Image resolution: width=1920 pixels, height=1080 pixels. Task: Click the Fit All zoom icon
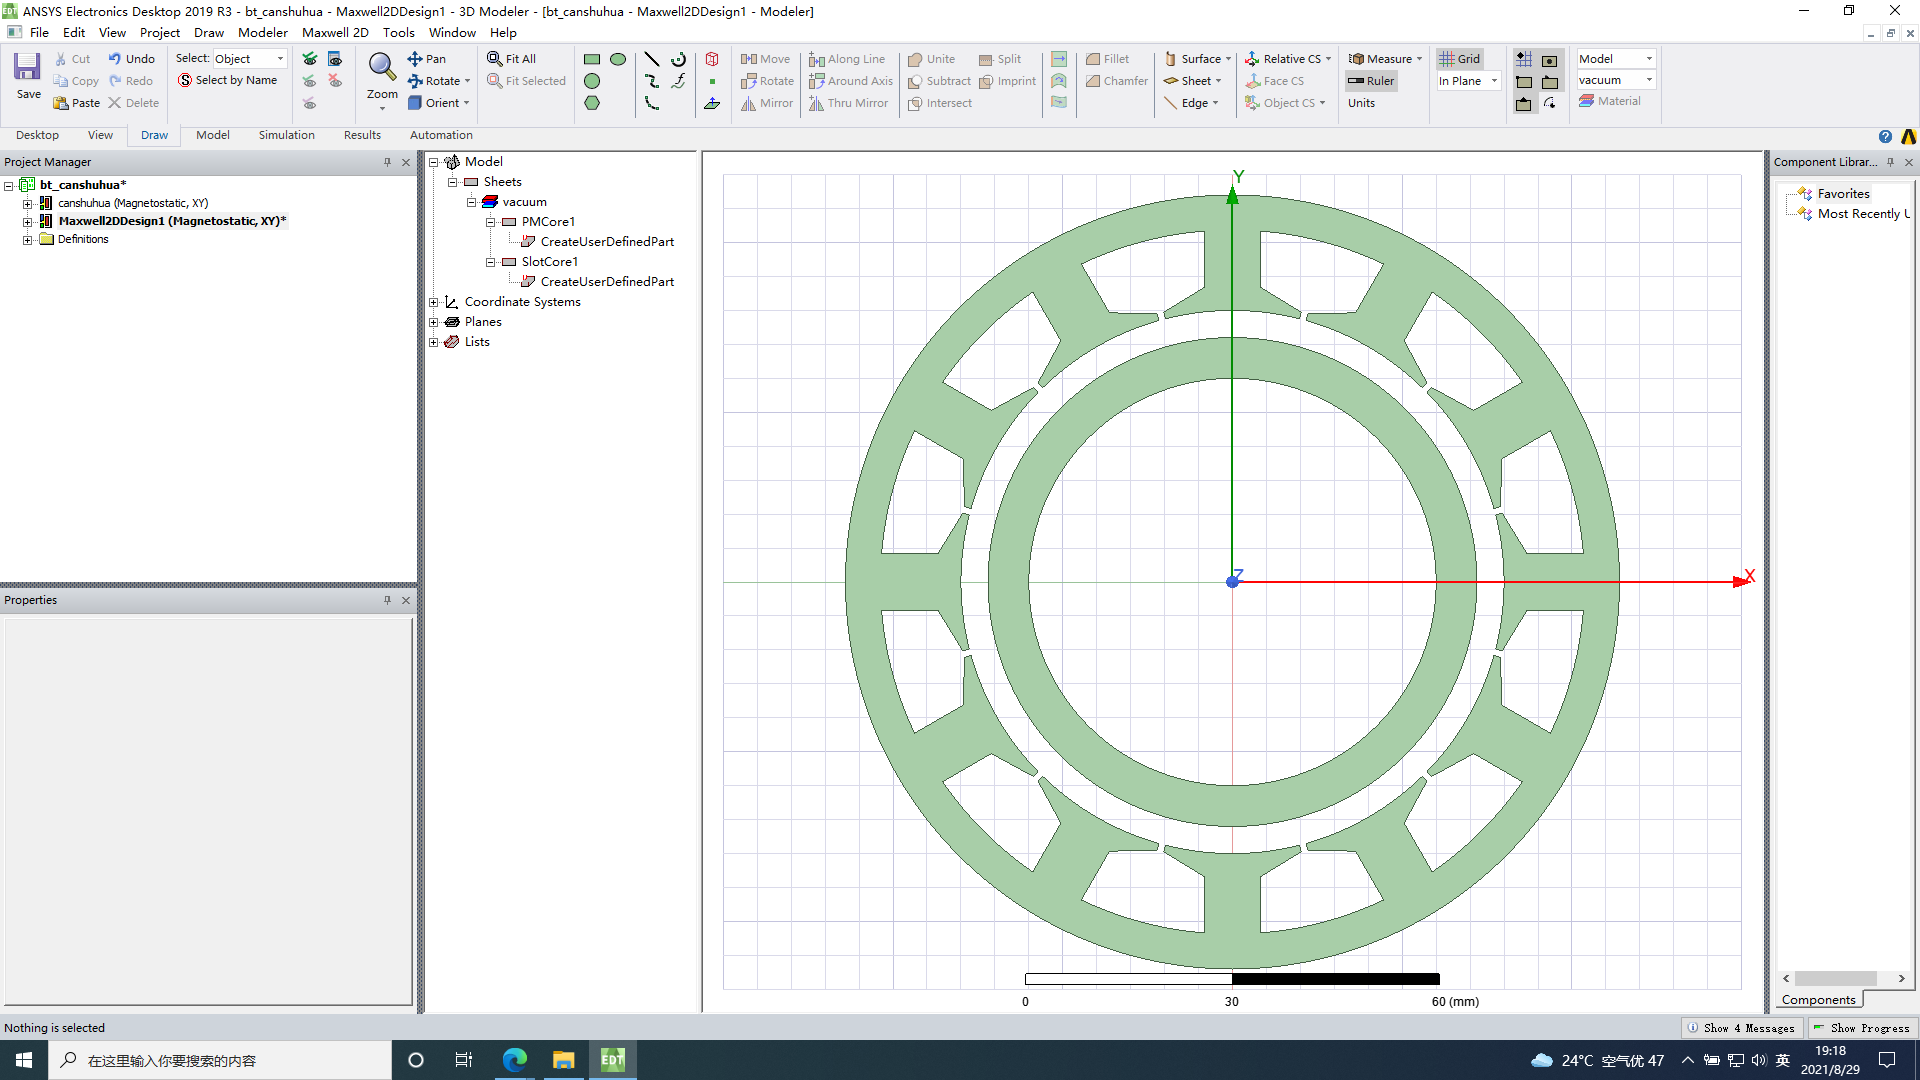pos(512,59)
